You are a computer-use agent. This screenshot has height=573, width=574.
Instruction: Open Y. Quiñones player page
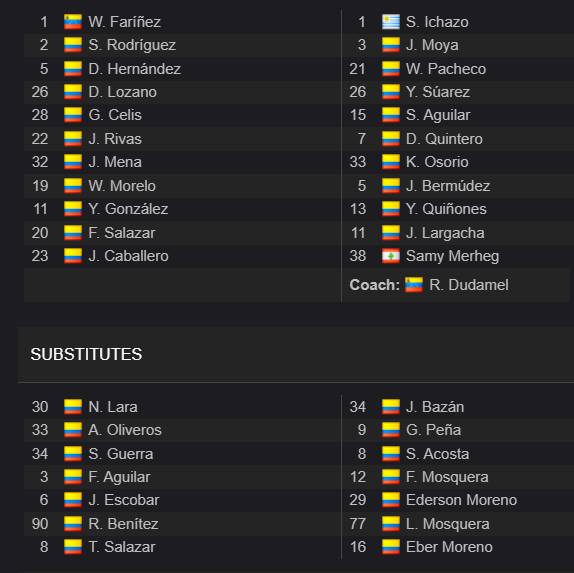pos(446,209)
